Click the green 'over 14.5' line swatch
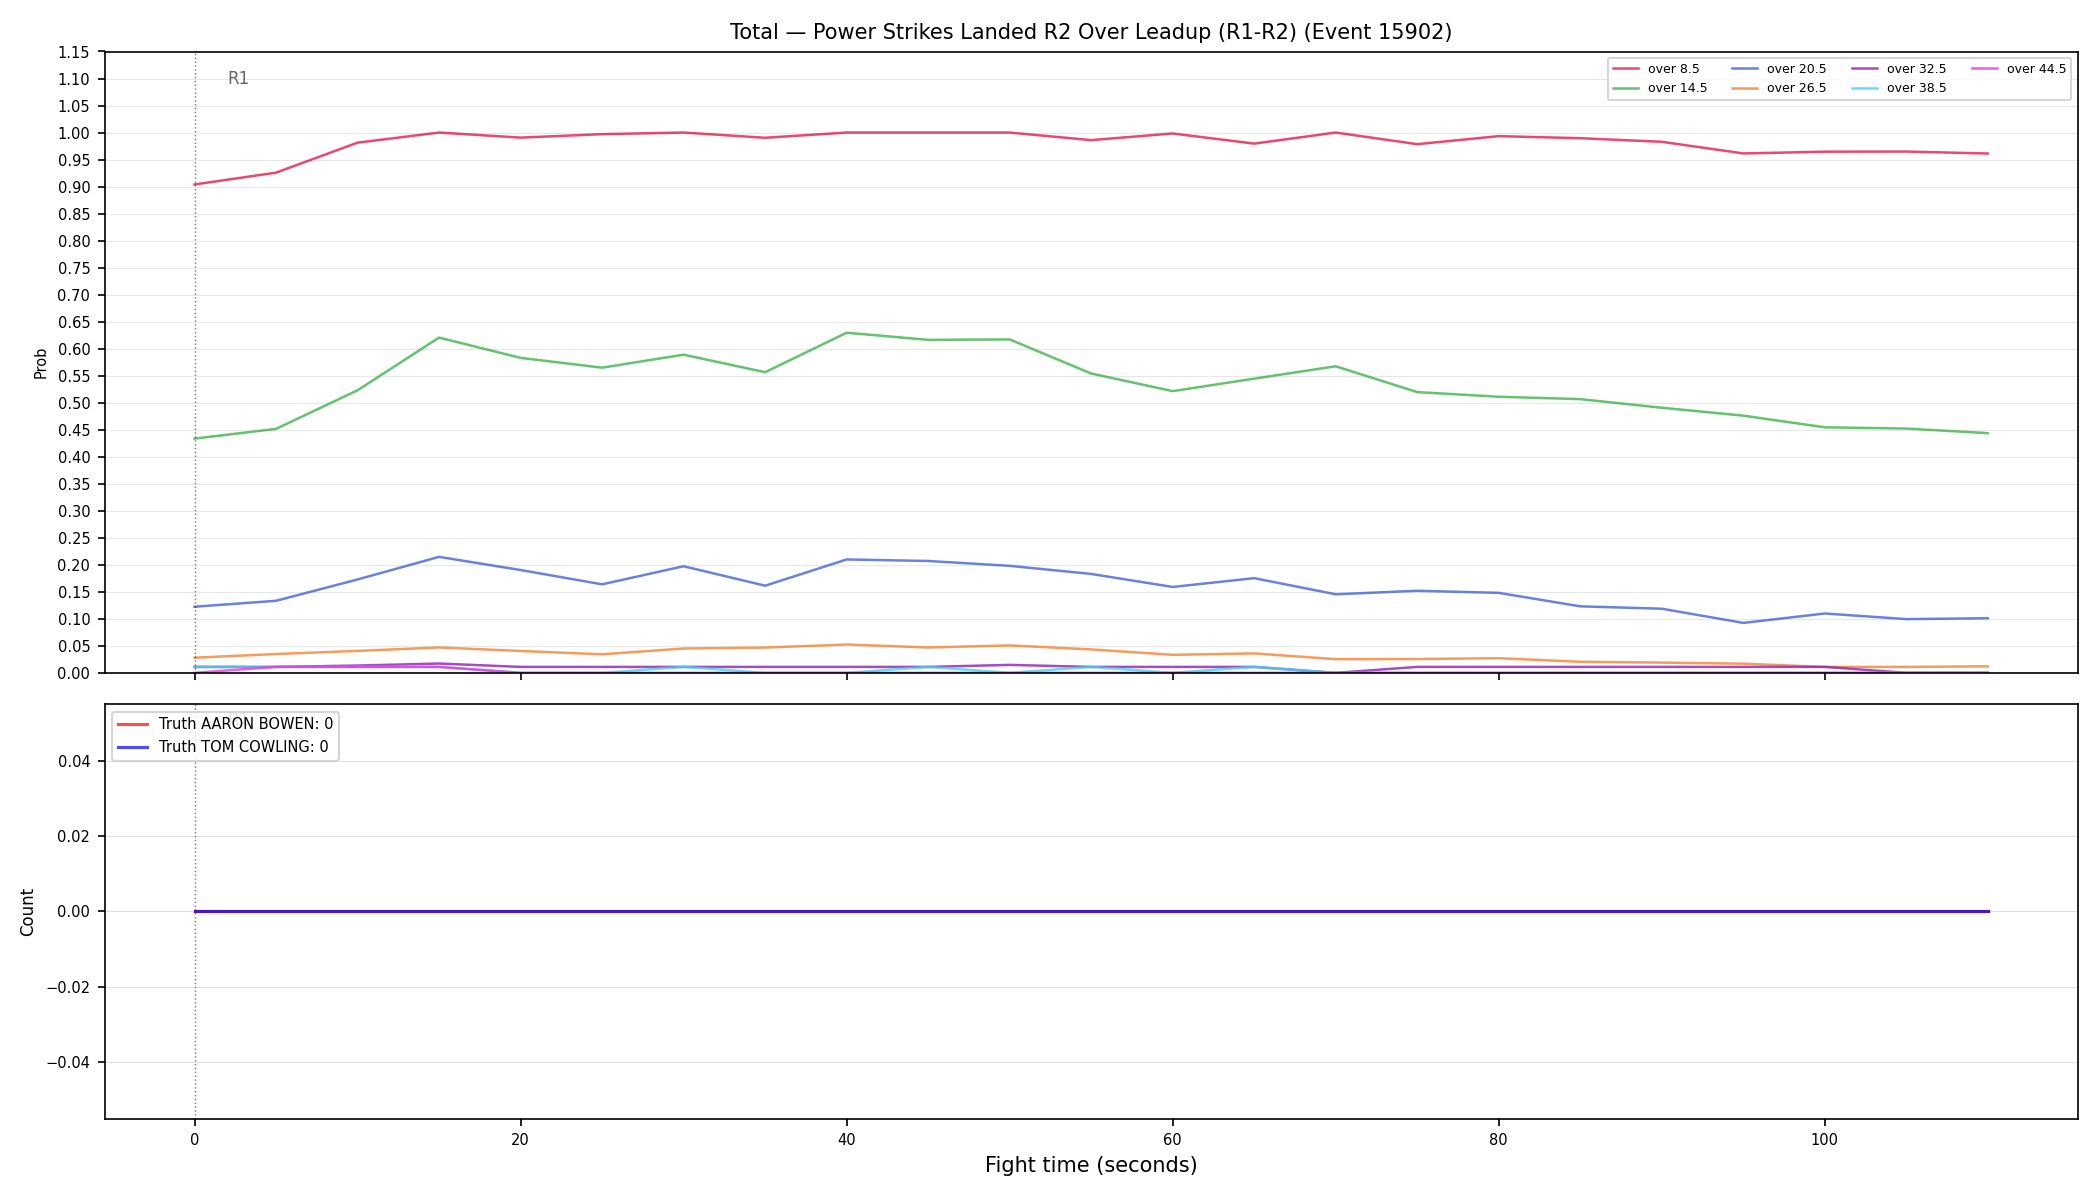This screenshot has height=1200, width=2100. point(1626,88)
